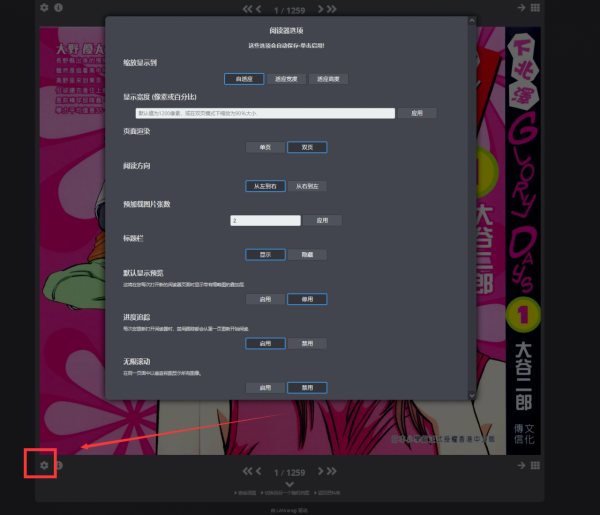
Task: Enable 默认显示预览 with 启用 button
Action: [x=265, y=298]
